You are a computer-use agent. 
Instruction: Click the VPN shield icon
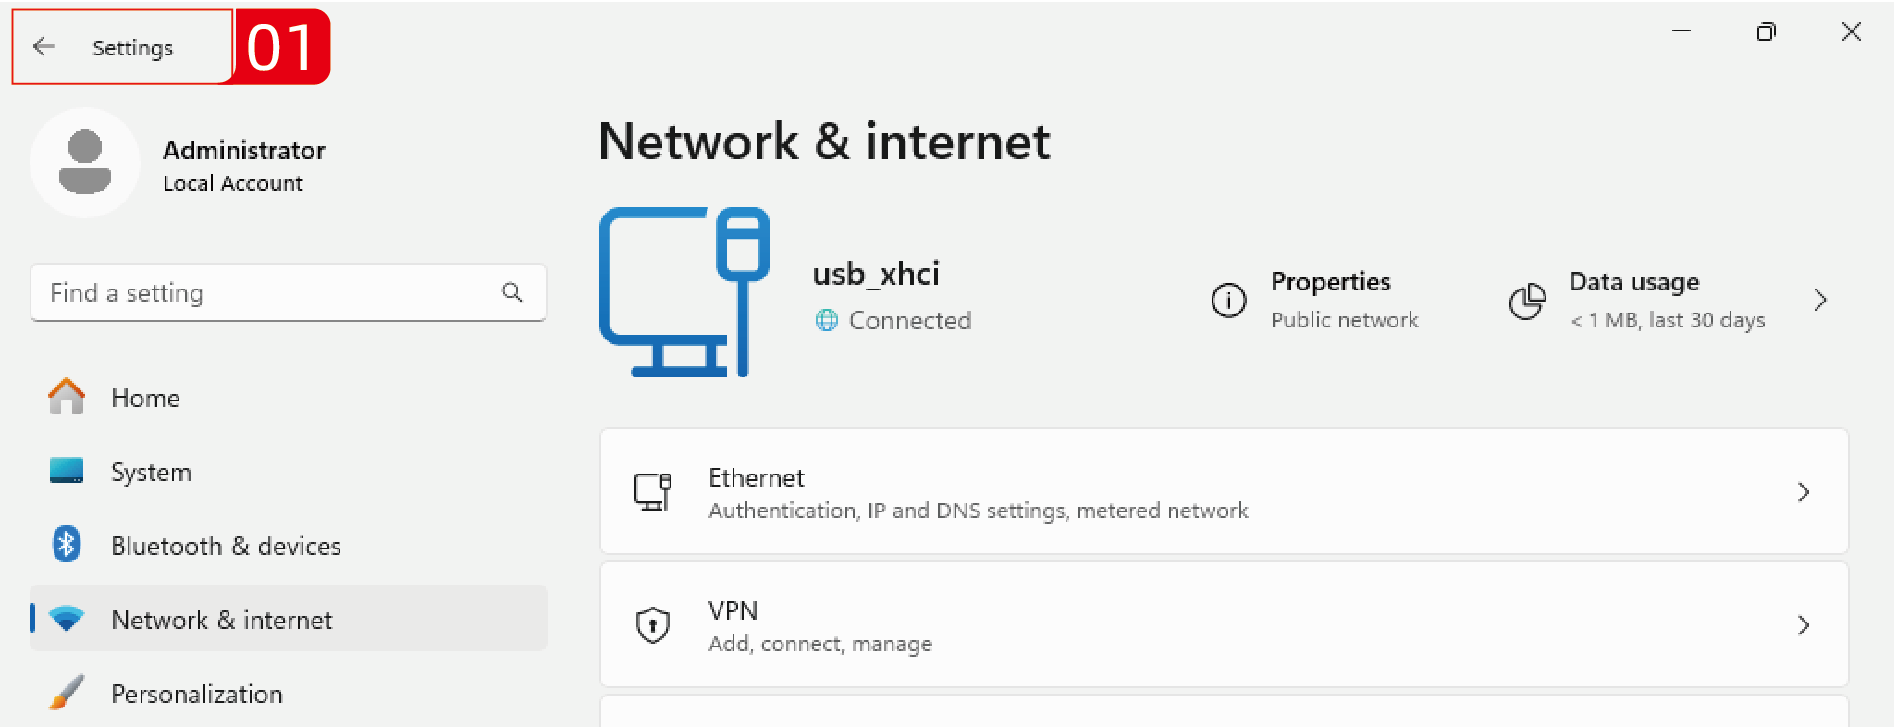(653, 625)
